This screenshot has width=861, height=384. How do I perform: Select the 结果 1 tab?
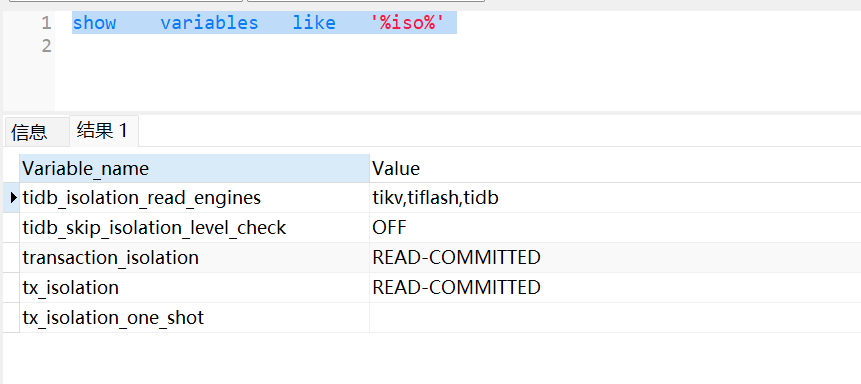coord(103,131)
